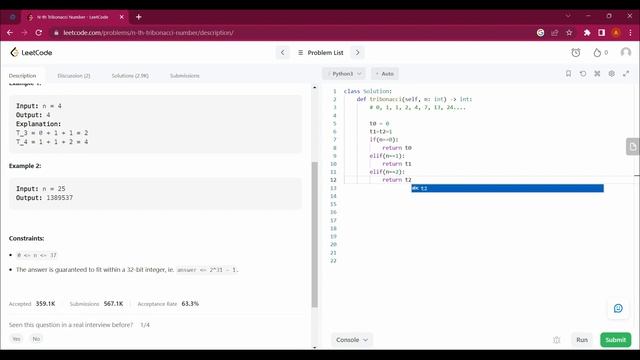
Task: Open the editor settings gear
Action: click(611, 73)
